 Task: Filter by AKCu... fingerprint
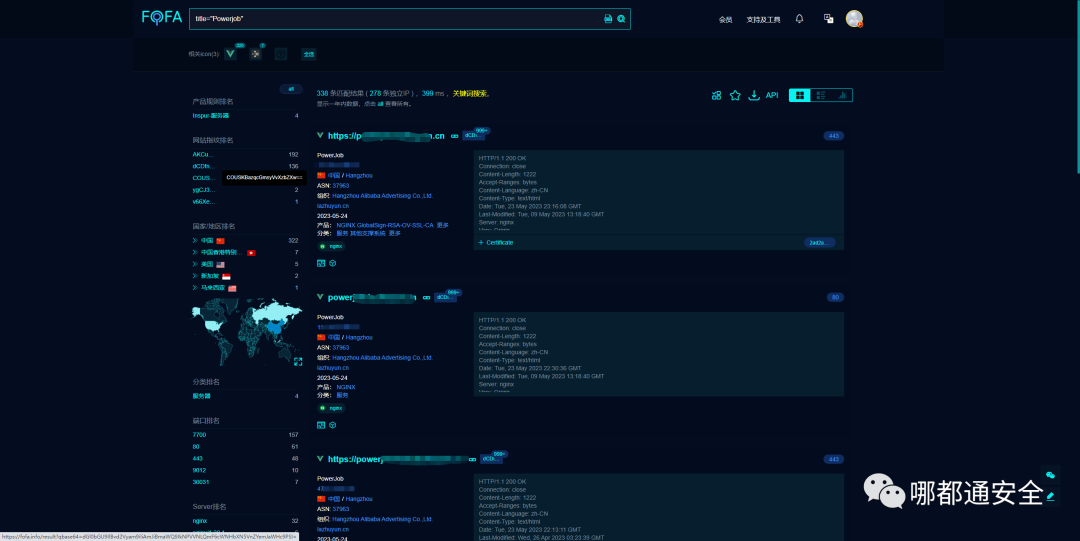[x=203, y=154]
